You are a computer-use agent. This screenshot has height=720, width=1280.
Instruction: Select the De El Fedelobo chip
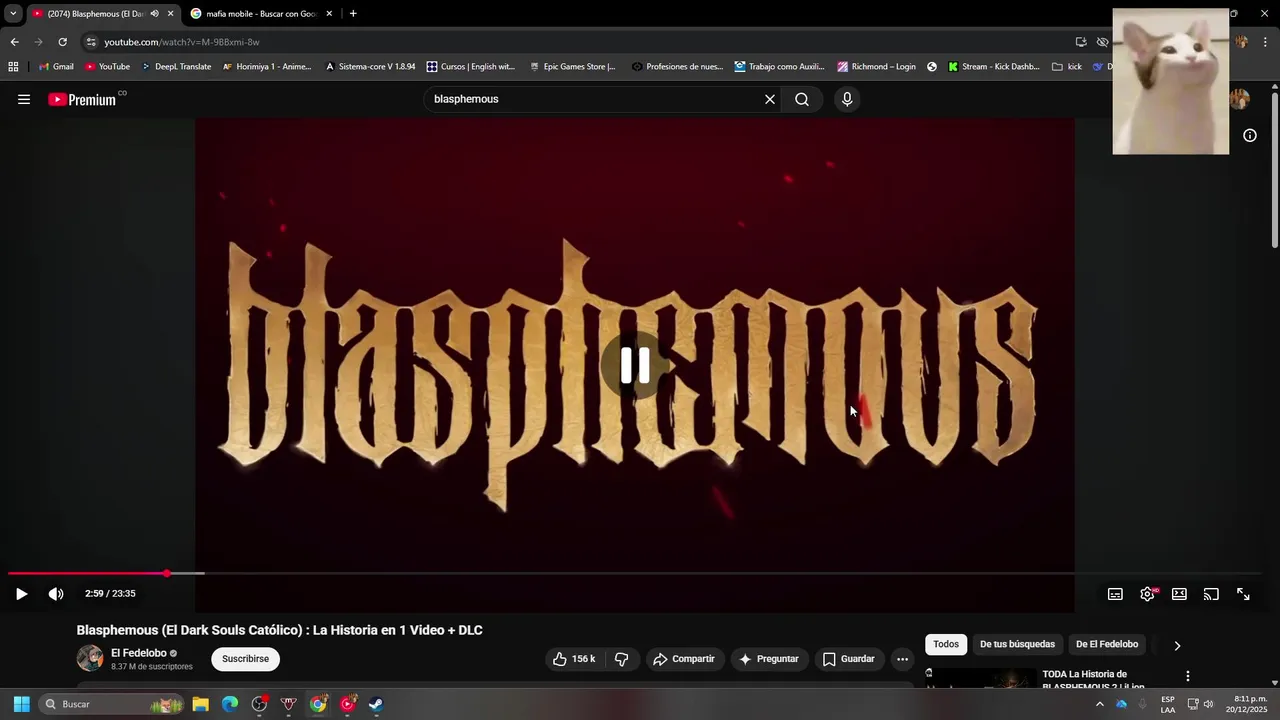[1107, 645]
